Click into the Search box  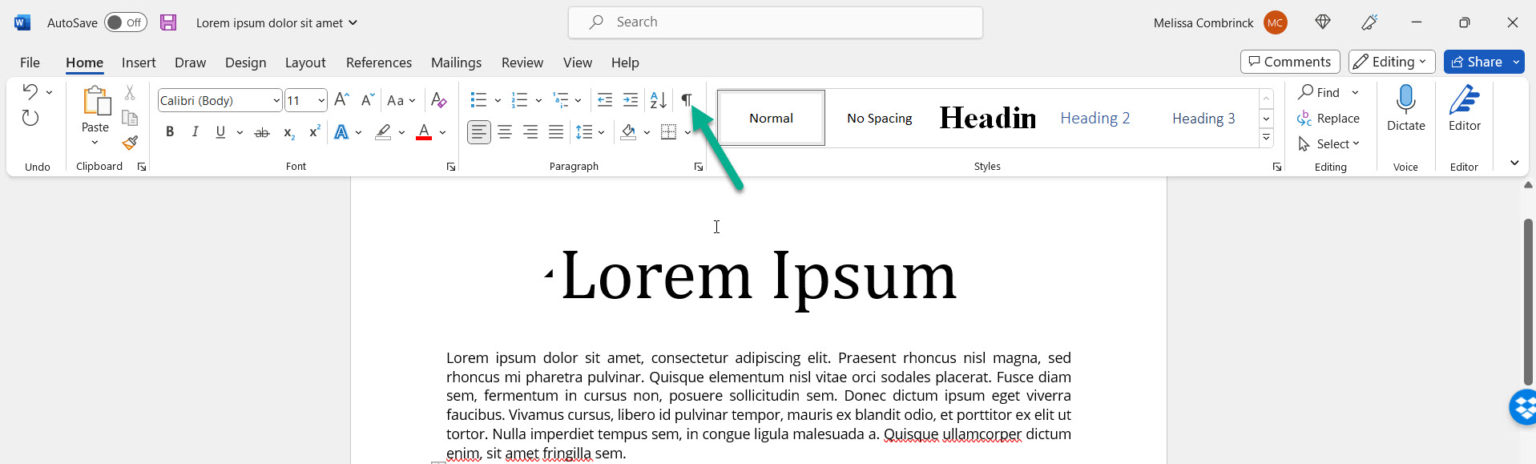pos(775,22)
